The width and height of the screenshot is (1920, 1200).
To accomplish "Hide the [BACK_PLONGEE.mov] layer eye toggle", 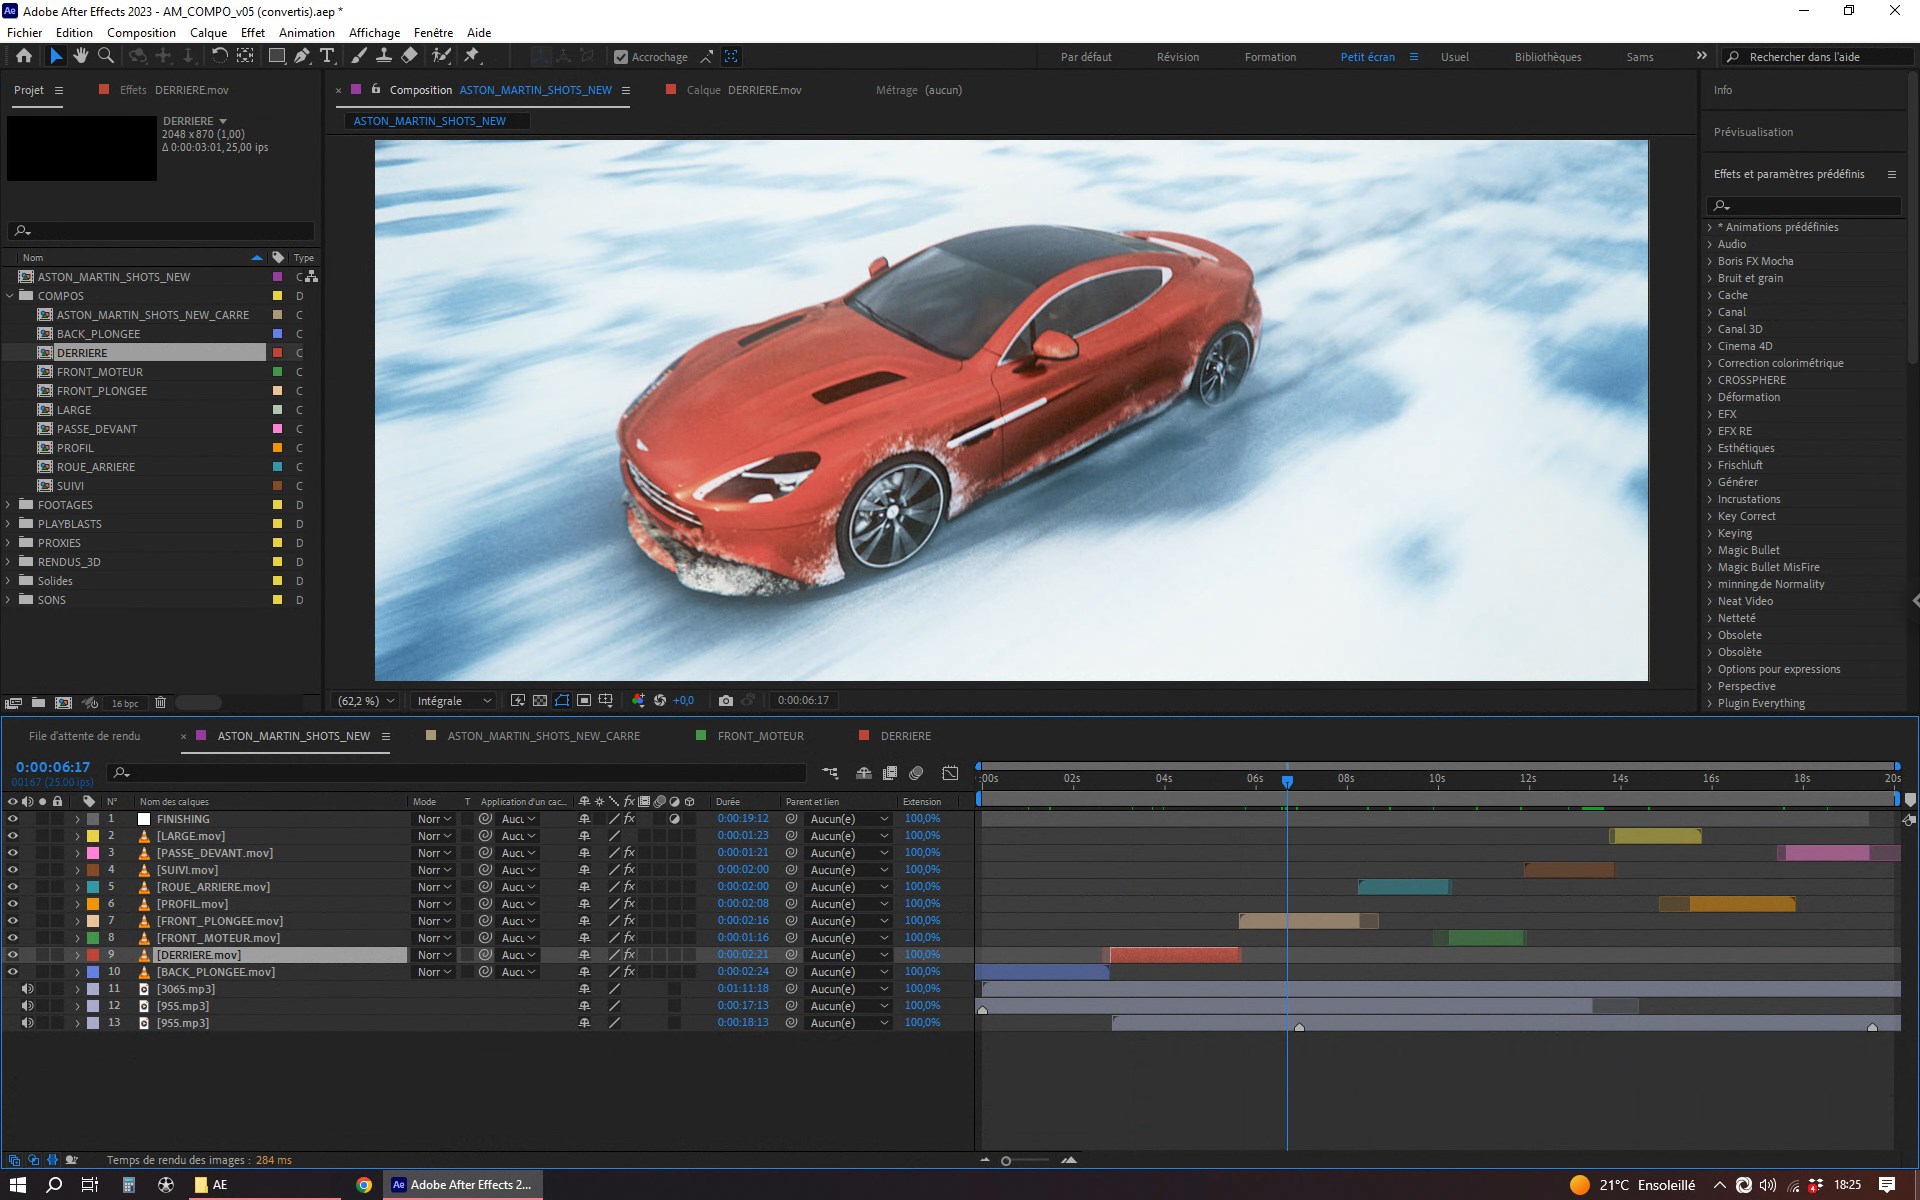I will [13, 972].
